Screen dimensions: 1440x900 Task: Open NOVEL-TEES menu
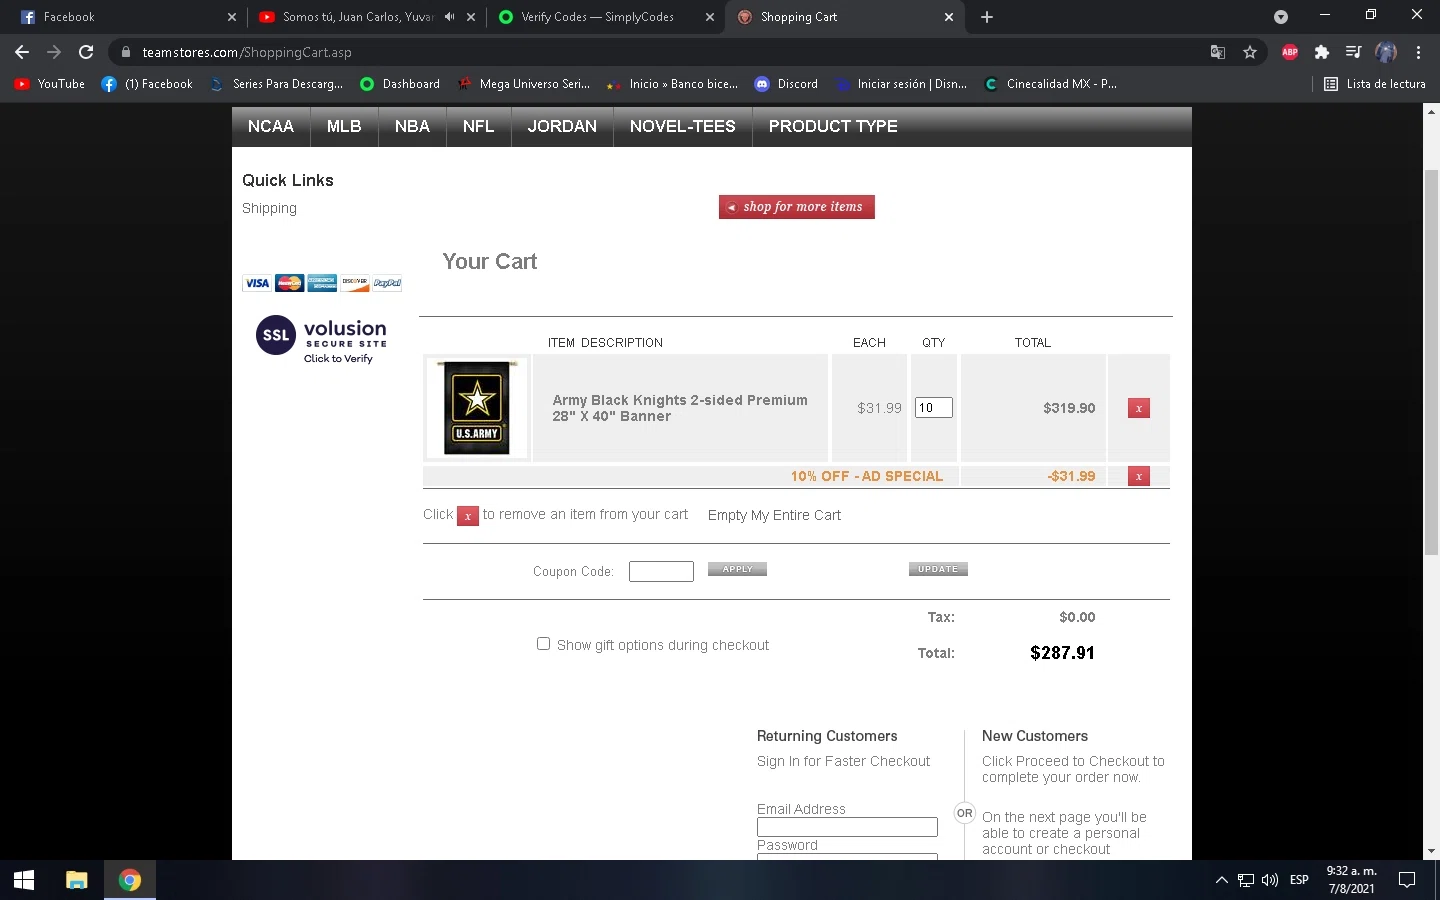tap(682, 126)
